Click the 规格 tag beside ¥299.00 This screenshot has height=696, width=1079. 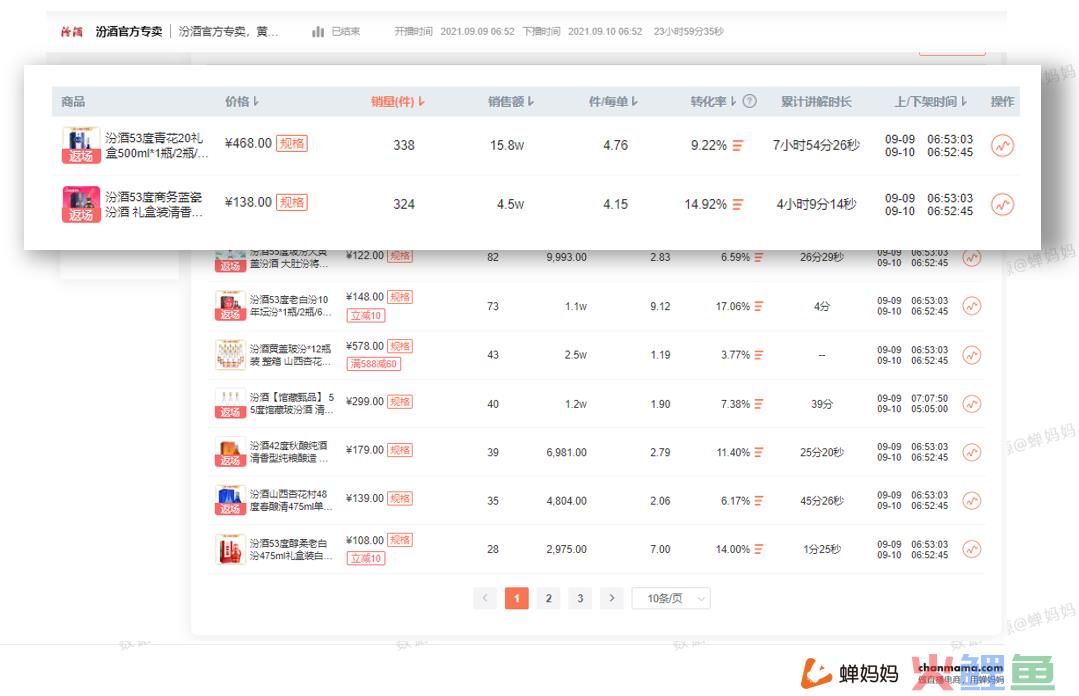(x=400, y=401)
